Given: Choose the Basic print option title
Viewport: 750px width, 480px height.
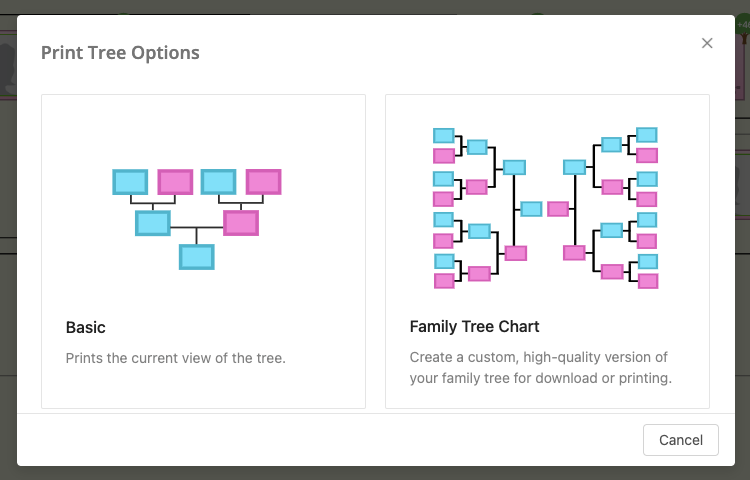Looking at the screenshot, I should point(86,327).
